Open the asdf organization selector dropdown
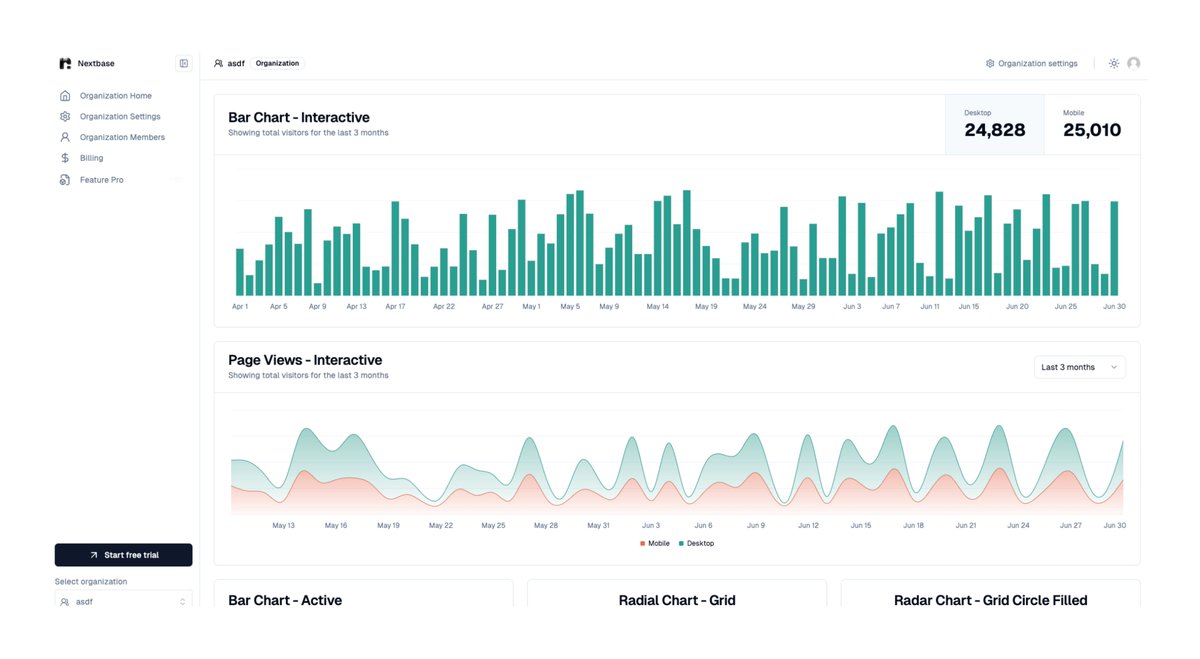The height and width of the screenshot is (659, 1200). [x=123, y=601]
